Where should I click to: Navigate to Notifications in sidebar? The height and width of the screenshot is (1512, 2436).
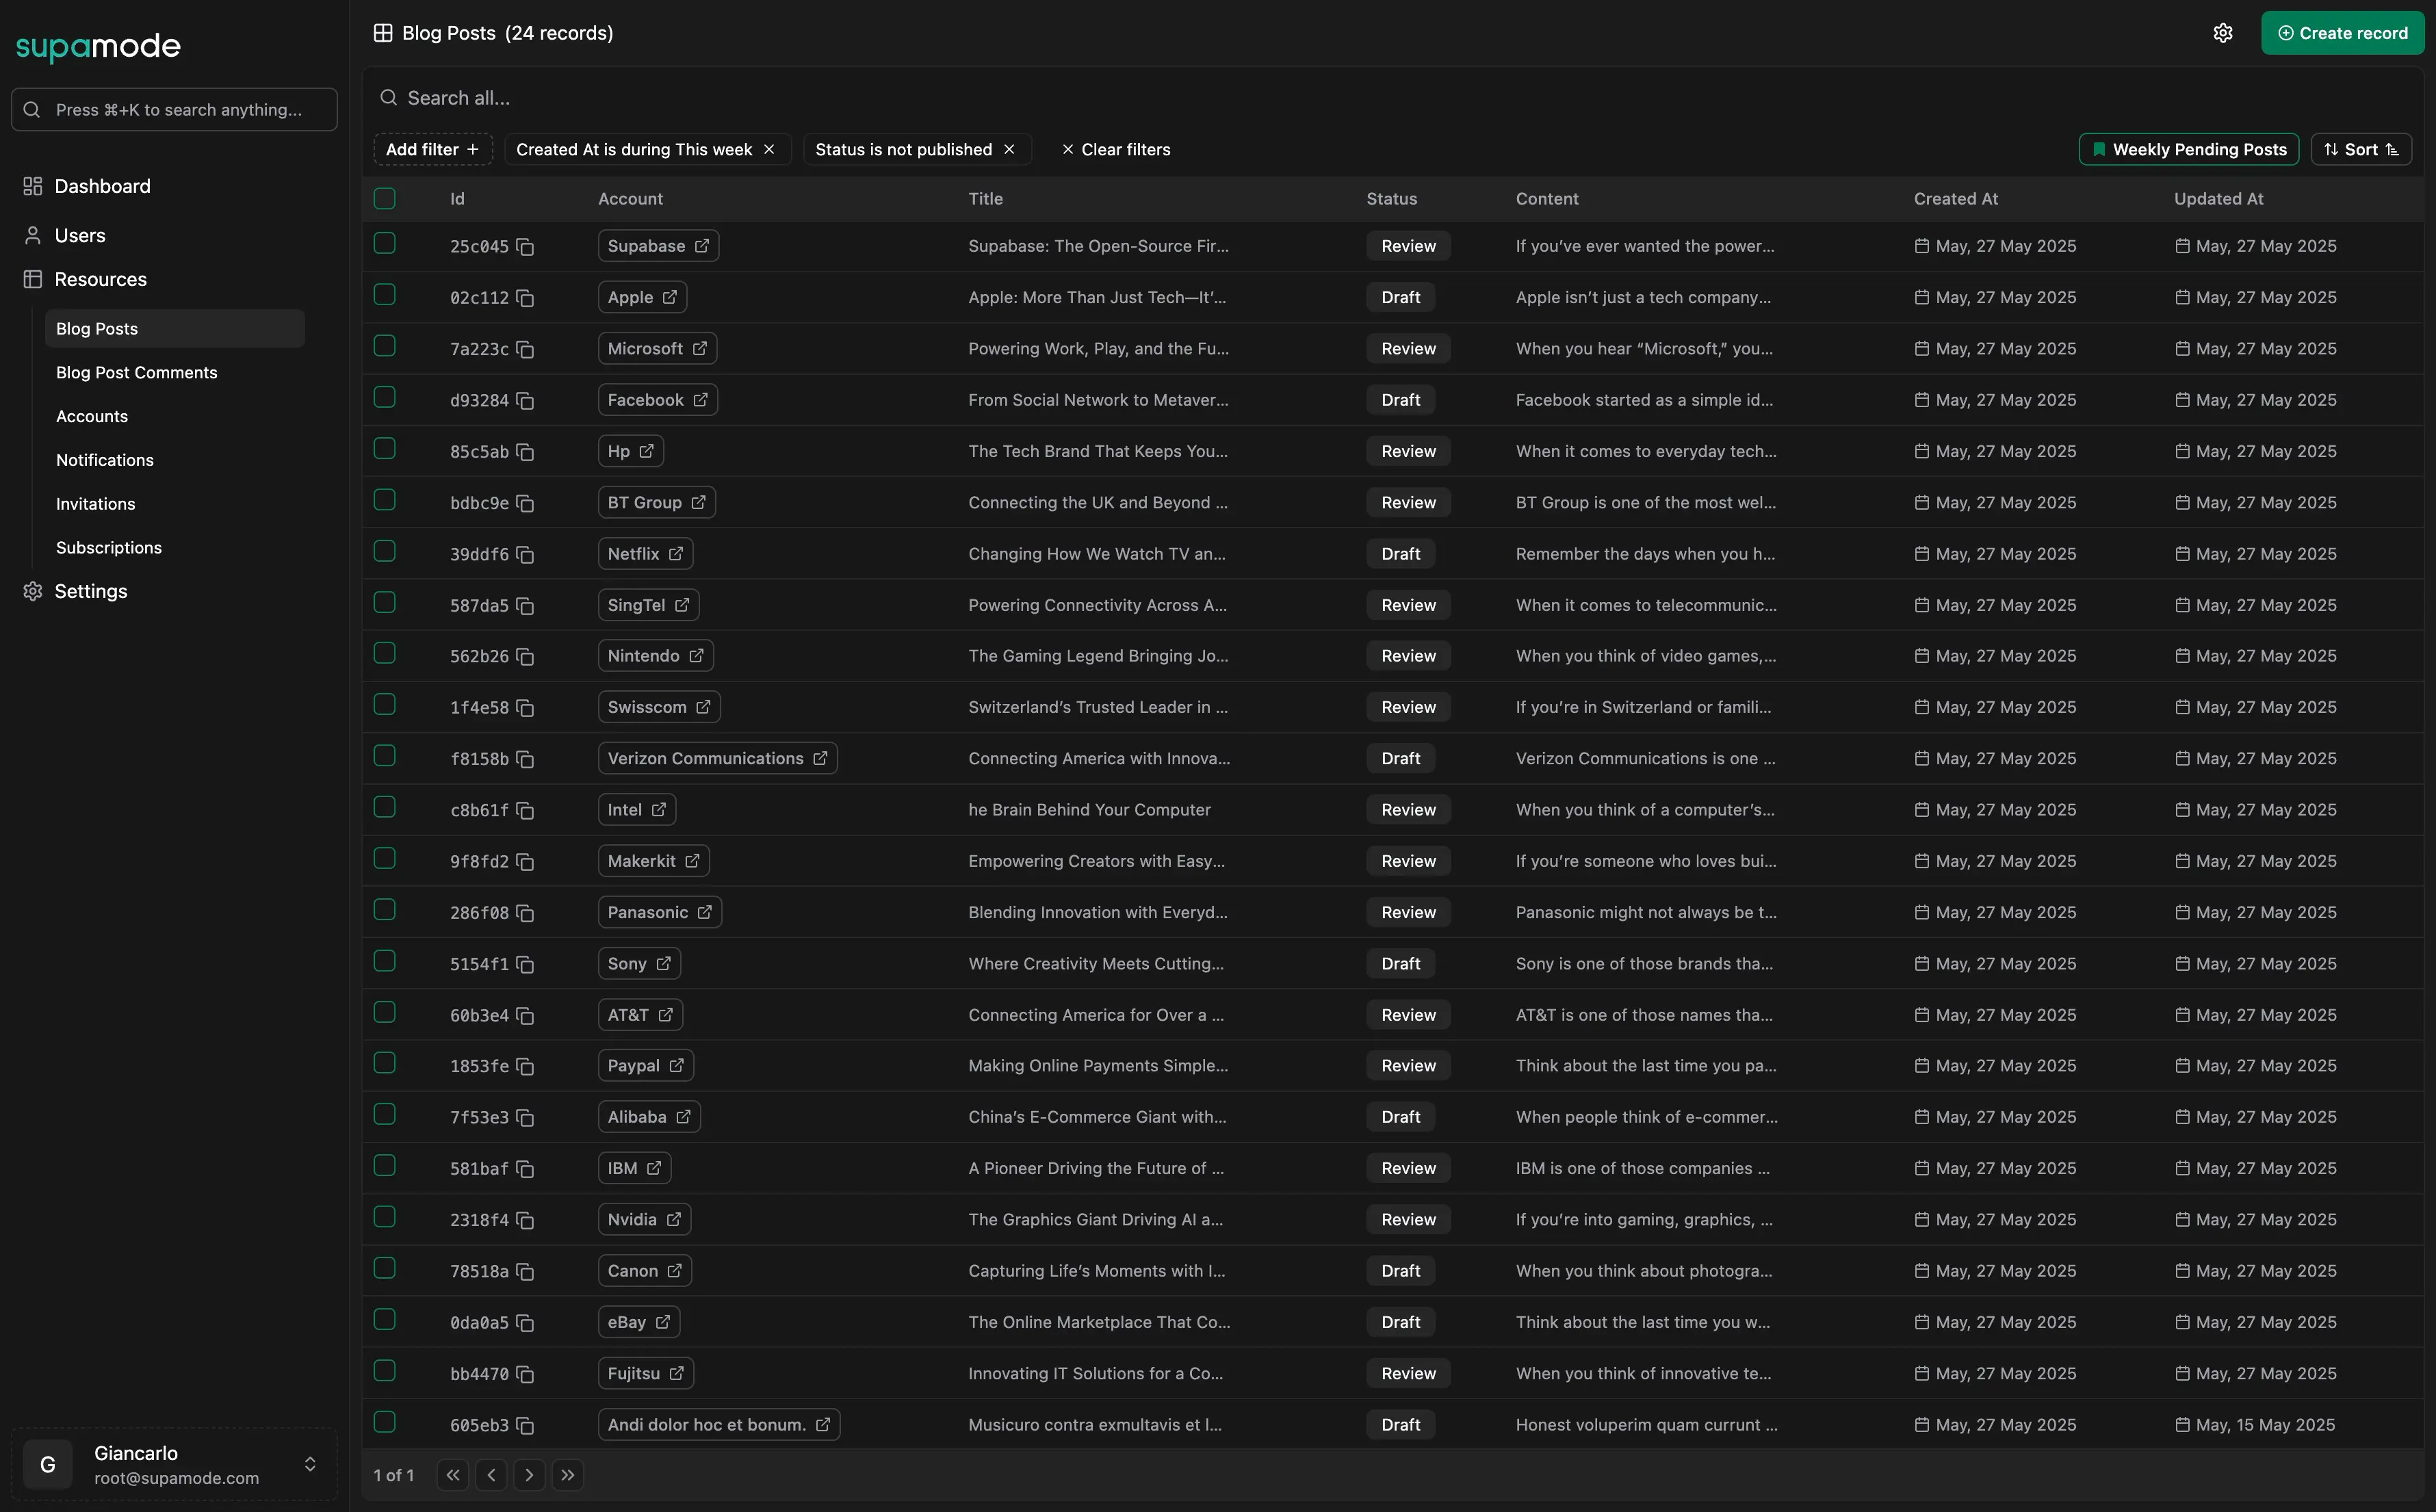[105, 460]
